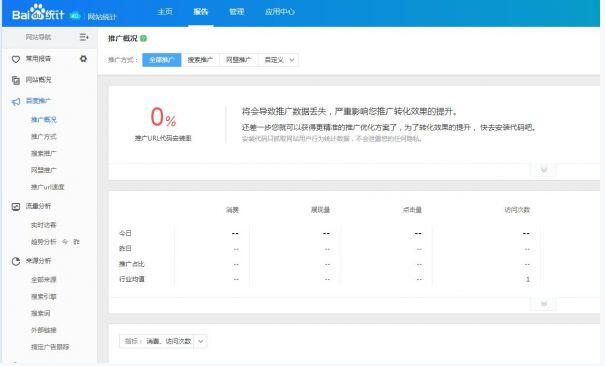Open 来源分析 section in sidebar
The height and width of the screenshot is (366, 605).
(x=38, y=261)
